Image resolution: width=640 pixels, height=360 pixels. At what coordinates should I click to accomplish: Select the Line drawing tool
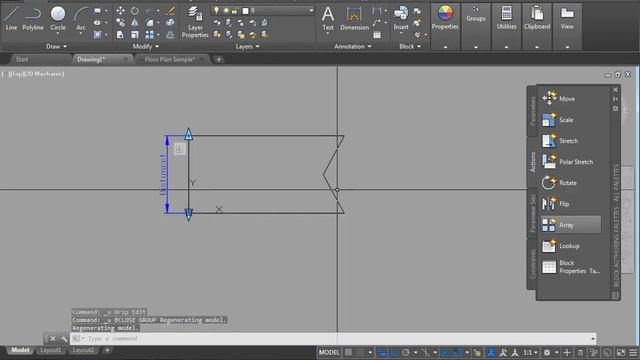coord(11,18)
